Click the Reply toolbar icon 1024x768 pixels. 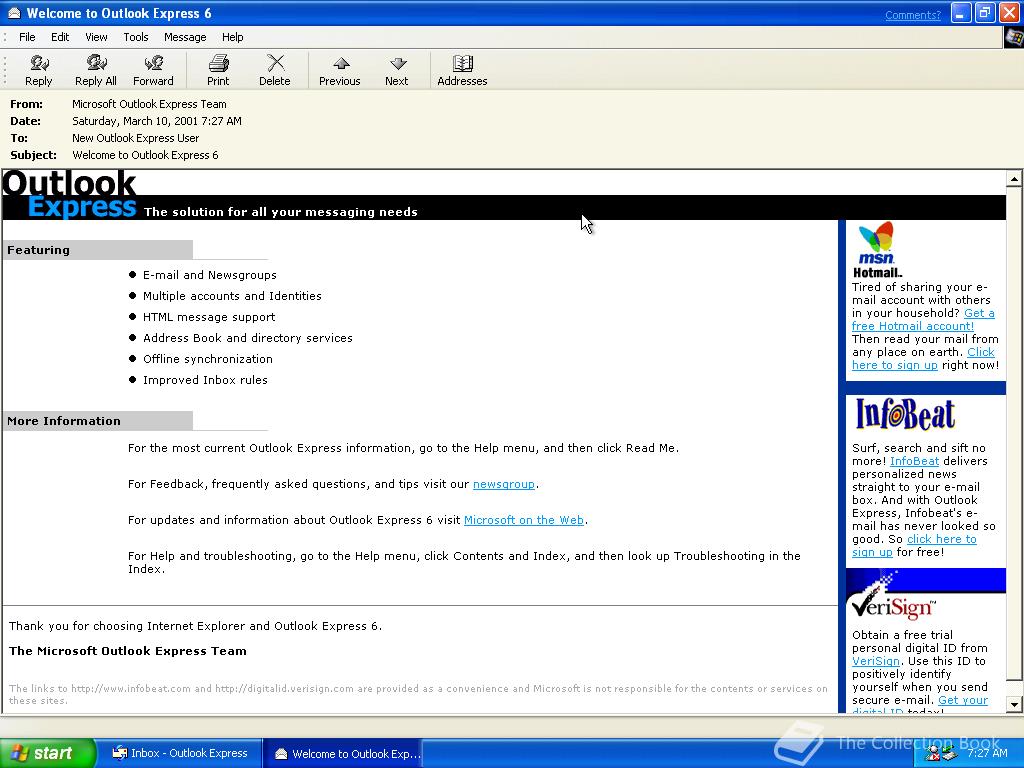point(39,71)
